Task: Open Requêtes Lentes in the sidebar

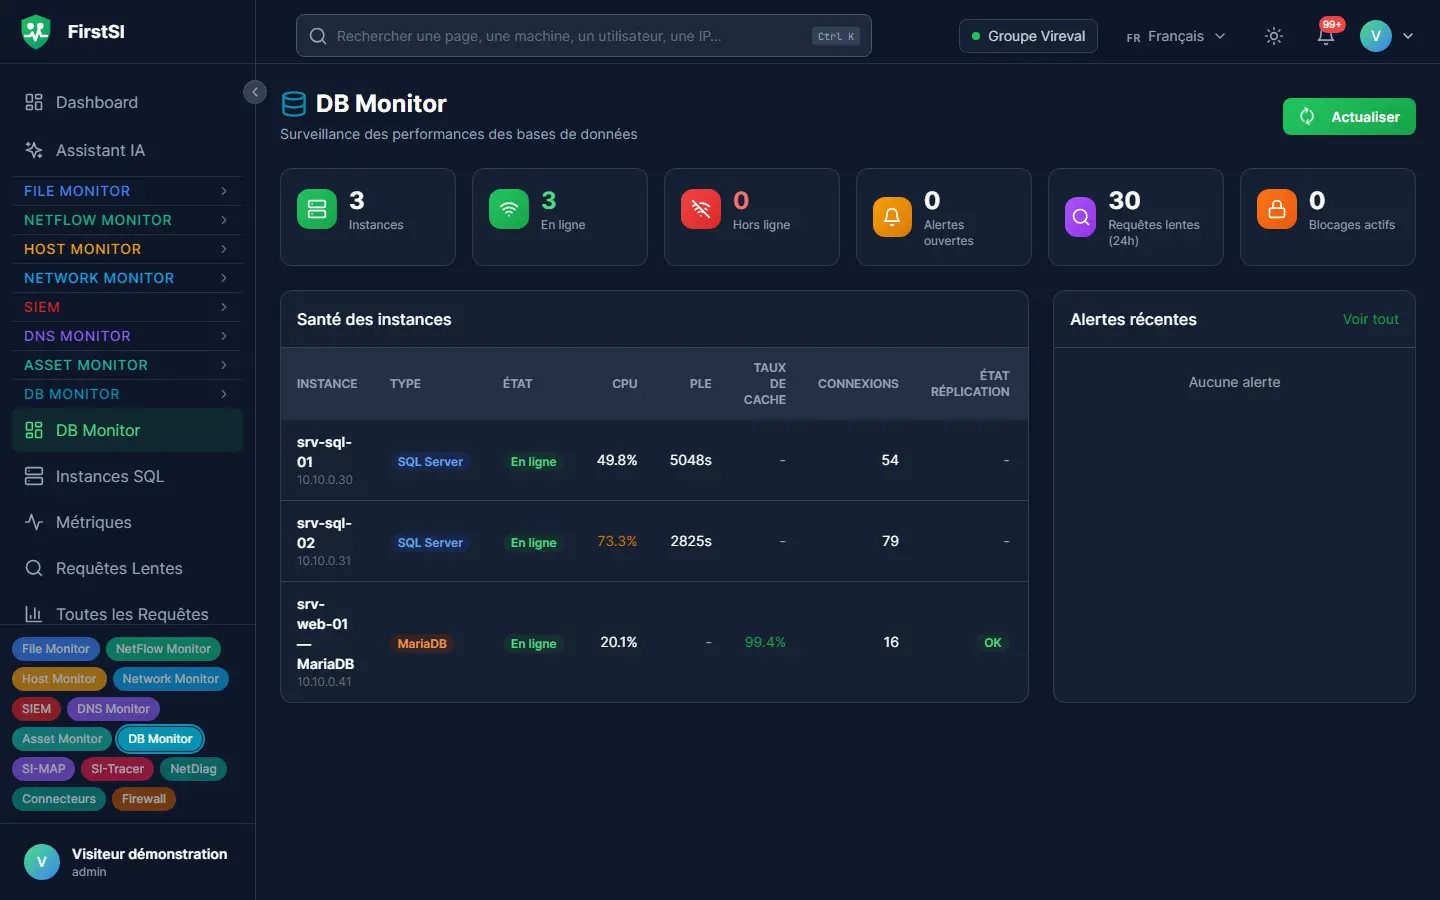Action: pos(127,568)
